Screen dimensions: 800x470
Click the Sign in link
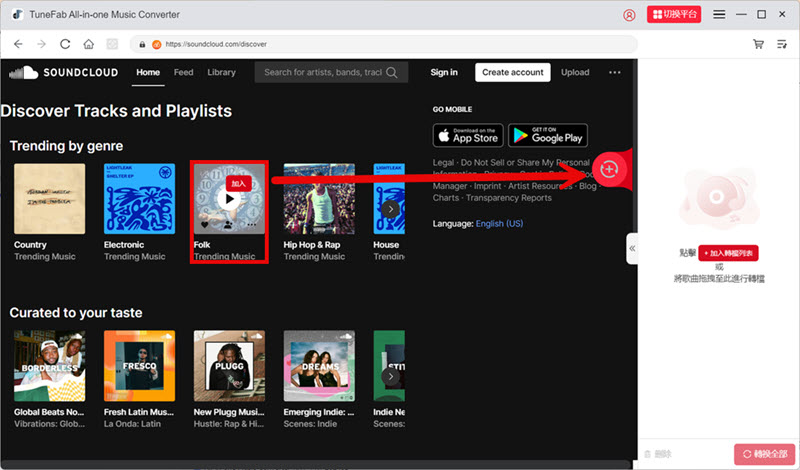pos(444,72)
